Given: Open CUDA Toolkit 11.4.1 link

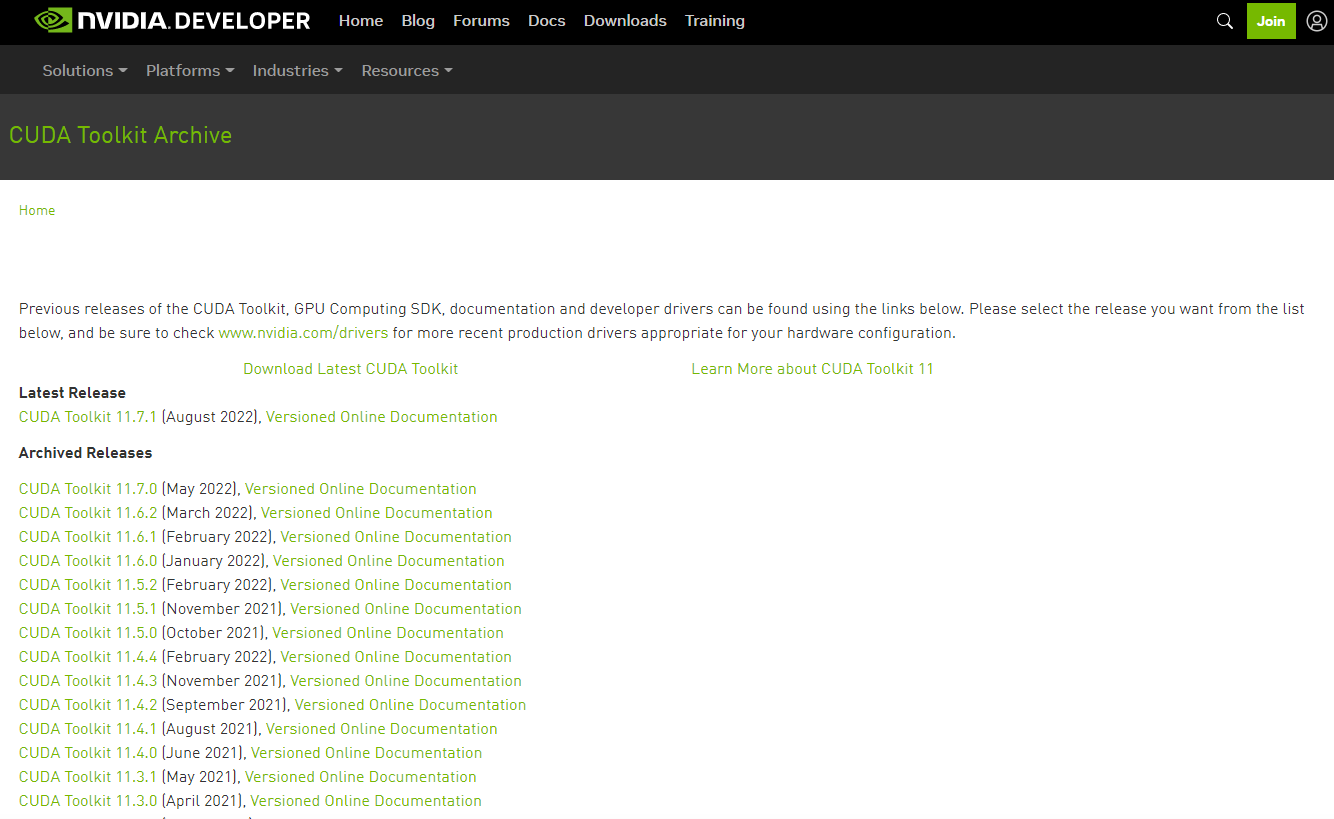Looking at the screenshot, I should tap(88, 729).
